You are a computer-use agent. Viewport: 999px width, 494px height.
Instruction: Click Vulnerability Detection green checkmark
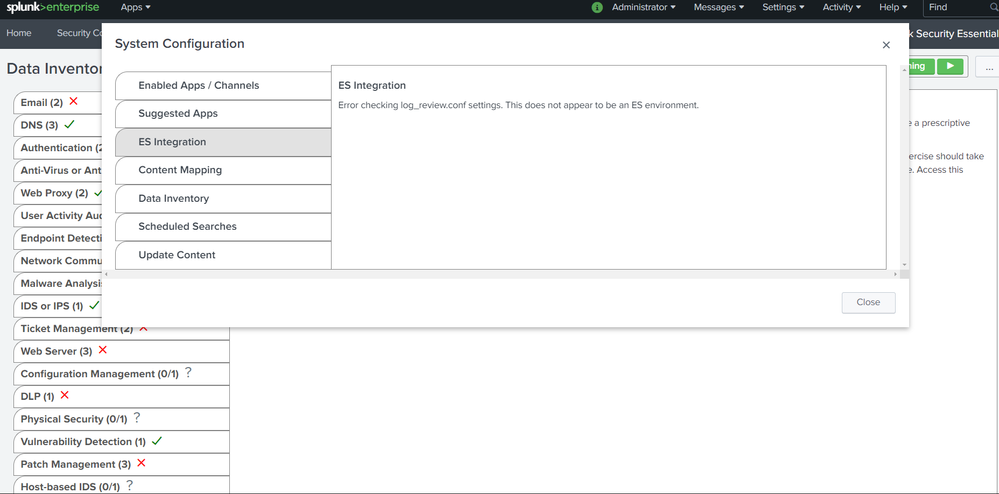pos(157,440)
